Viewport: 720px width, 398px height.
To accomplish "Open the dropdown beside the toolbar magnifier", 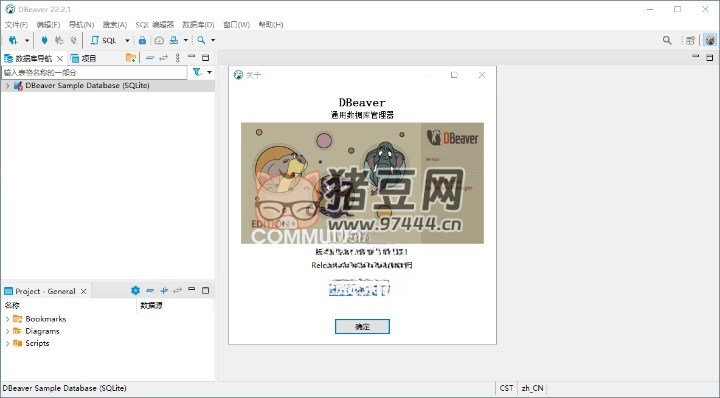I will (213, 40).
